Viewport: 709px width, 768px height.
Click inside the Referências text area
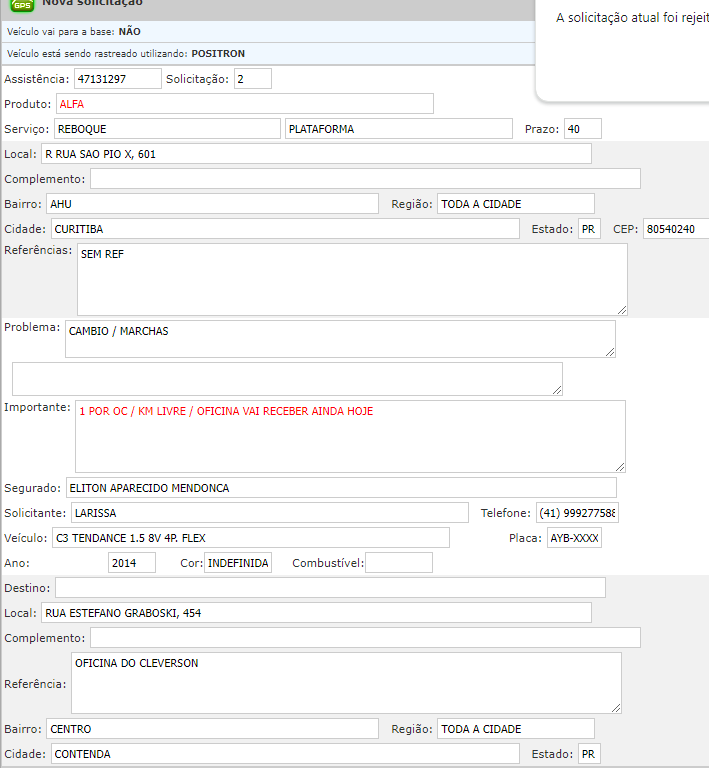tap(351, 279)
